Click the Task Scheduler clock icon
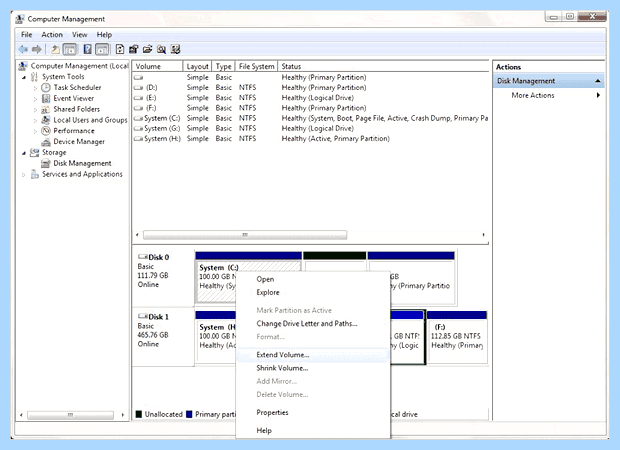The height and width of the screenshot is (450, 620). click(46, 87)
